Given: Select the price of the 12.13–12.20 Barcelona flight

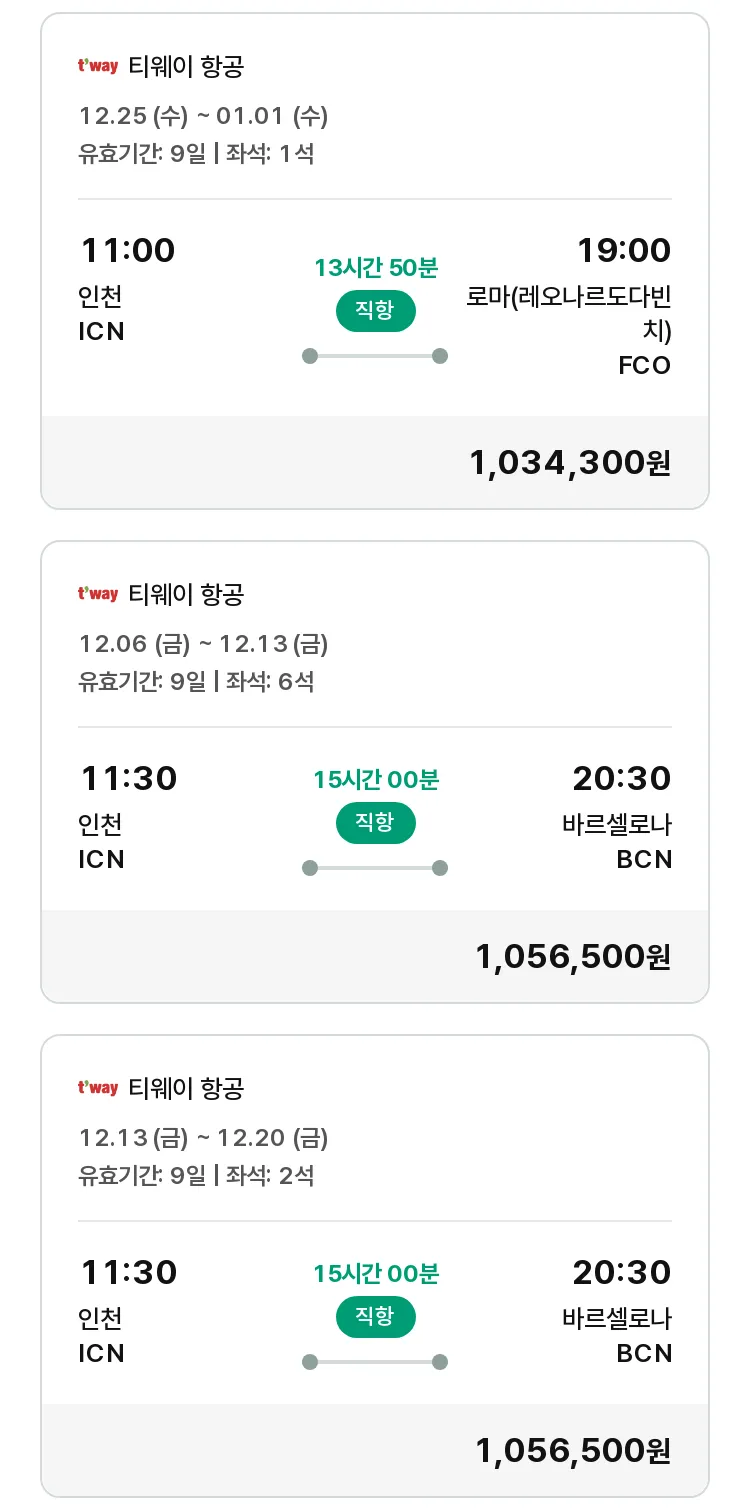Looking at the screenshot, I should (572, 1451).
